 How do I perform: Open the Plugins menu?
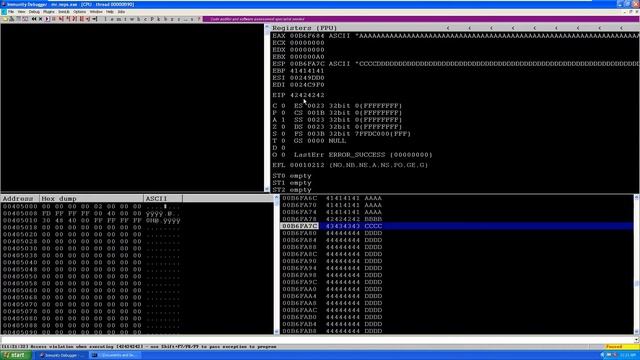click(49, 12)
